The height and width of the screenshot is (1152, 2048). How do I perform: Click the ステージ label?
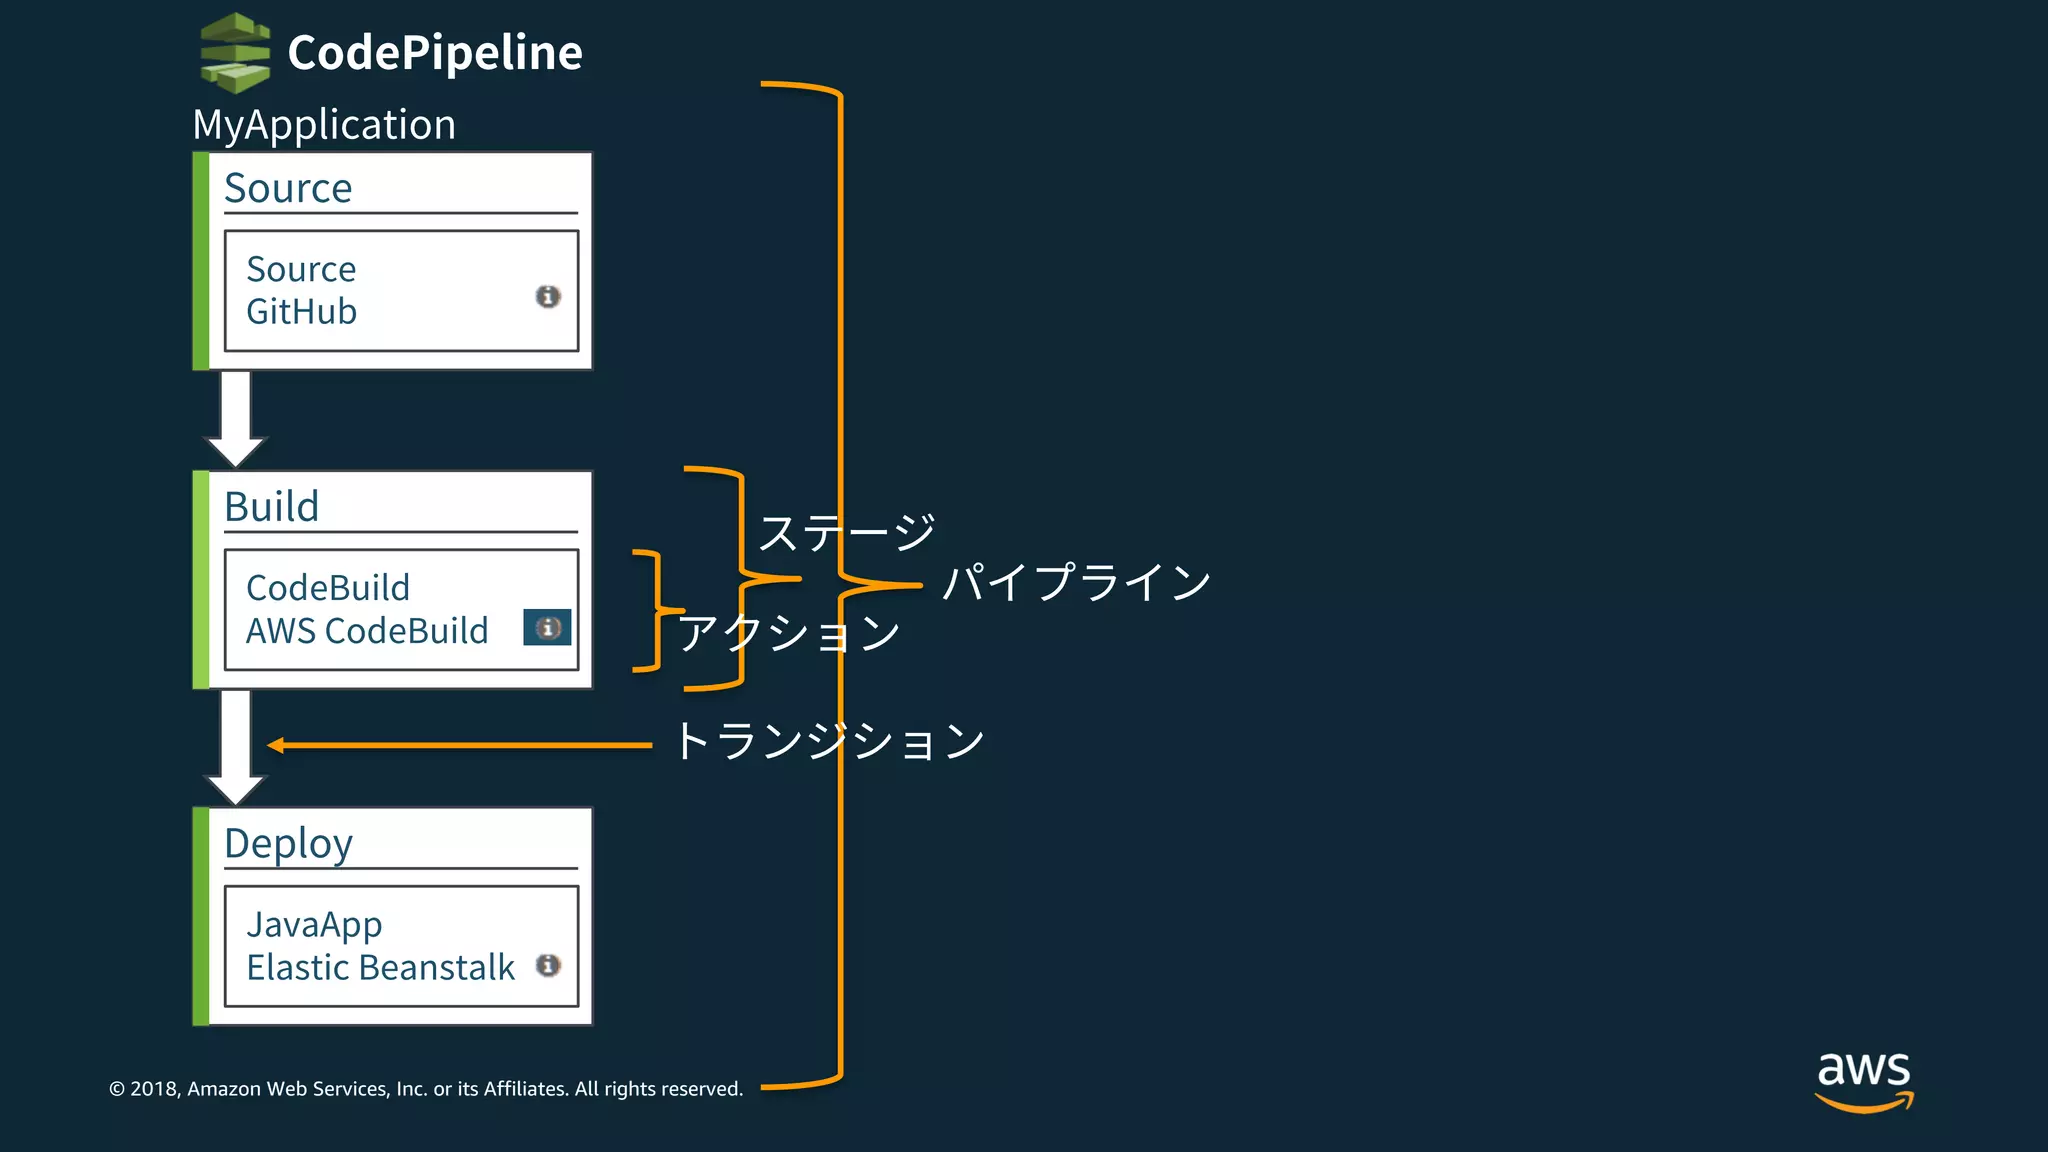click(x=846, y=532)
